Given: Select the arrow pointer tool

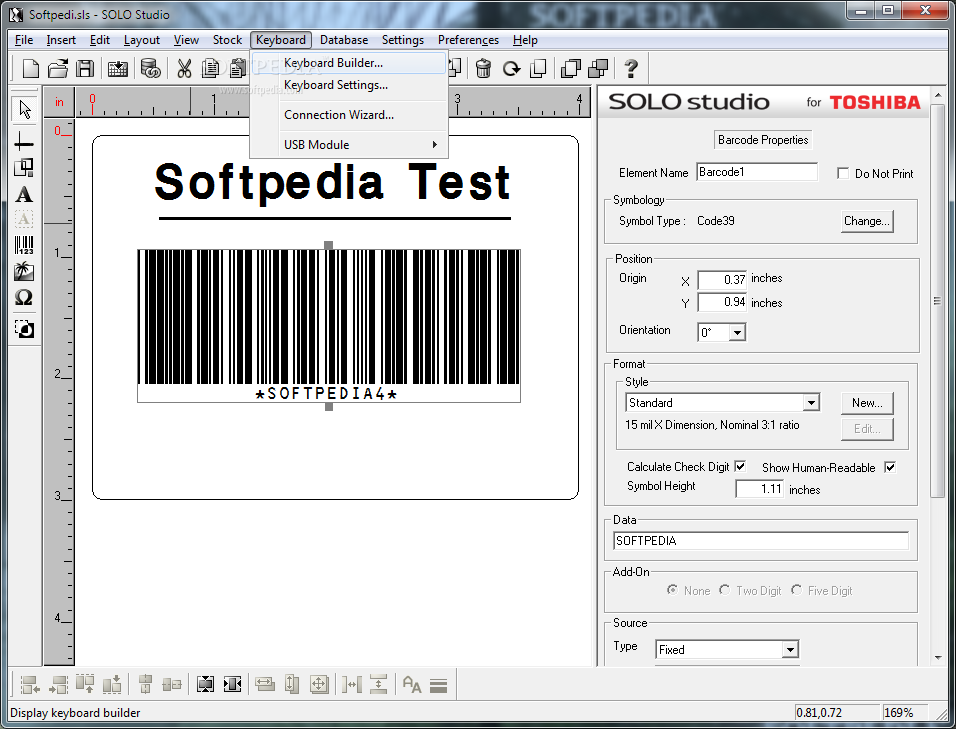Looking at the screenshot, I should tap(24, 110).
